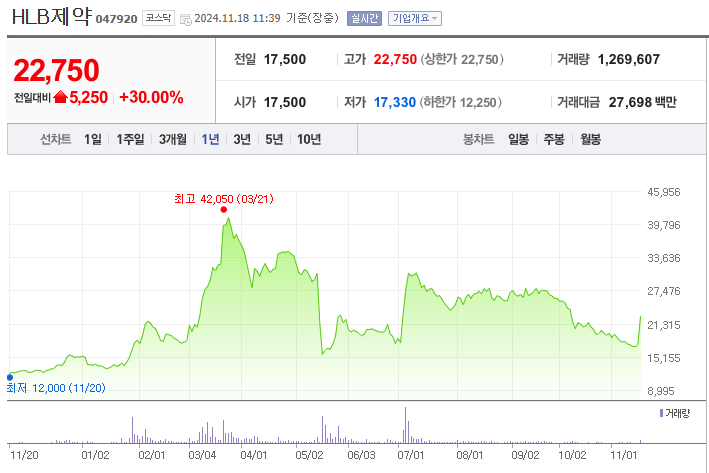Select the 3개월 line chart tab

point(173,139)
